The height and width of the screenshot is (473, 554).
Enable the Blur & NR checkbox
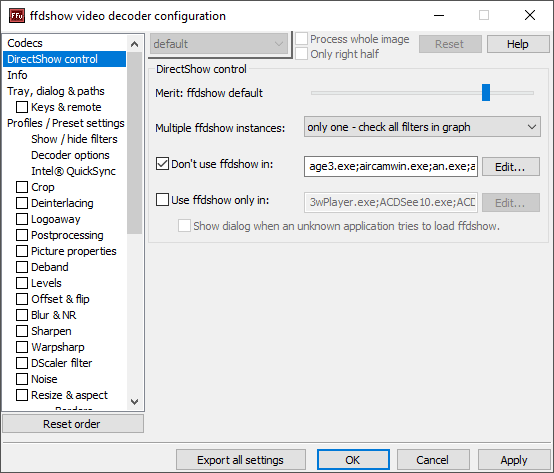22,315
